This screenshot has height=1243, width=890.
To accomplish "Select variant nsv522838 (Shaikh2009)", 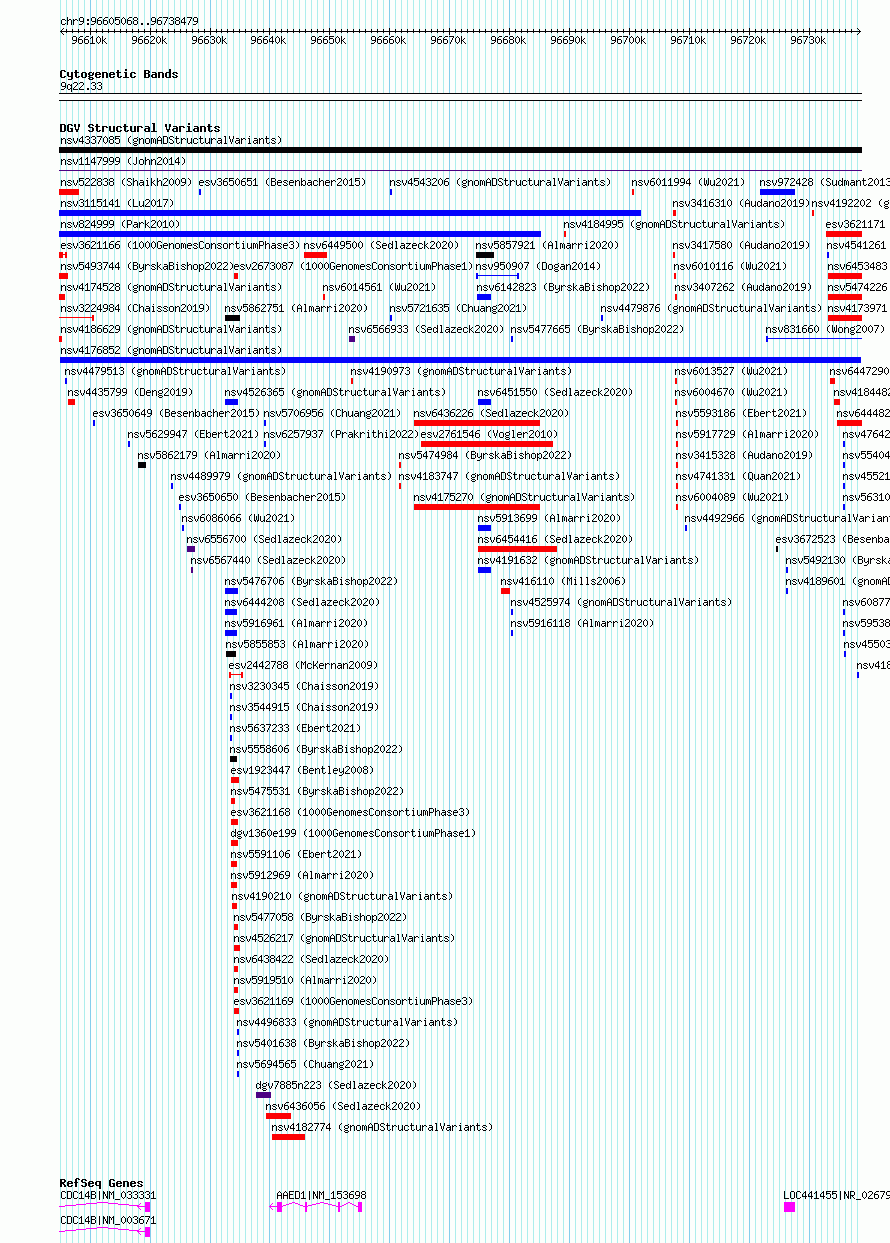I will [x=126, y=182].
